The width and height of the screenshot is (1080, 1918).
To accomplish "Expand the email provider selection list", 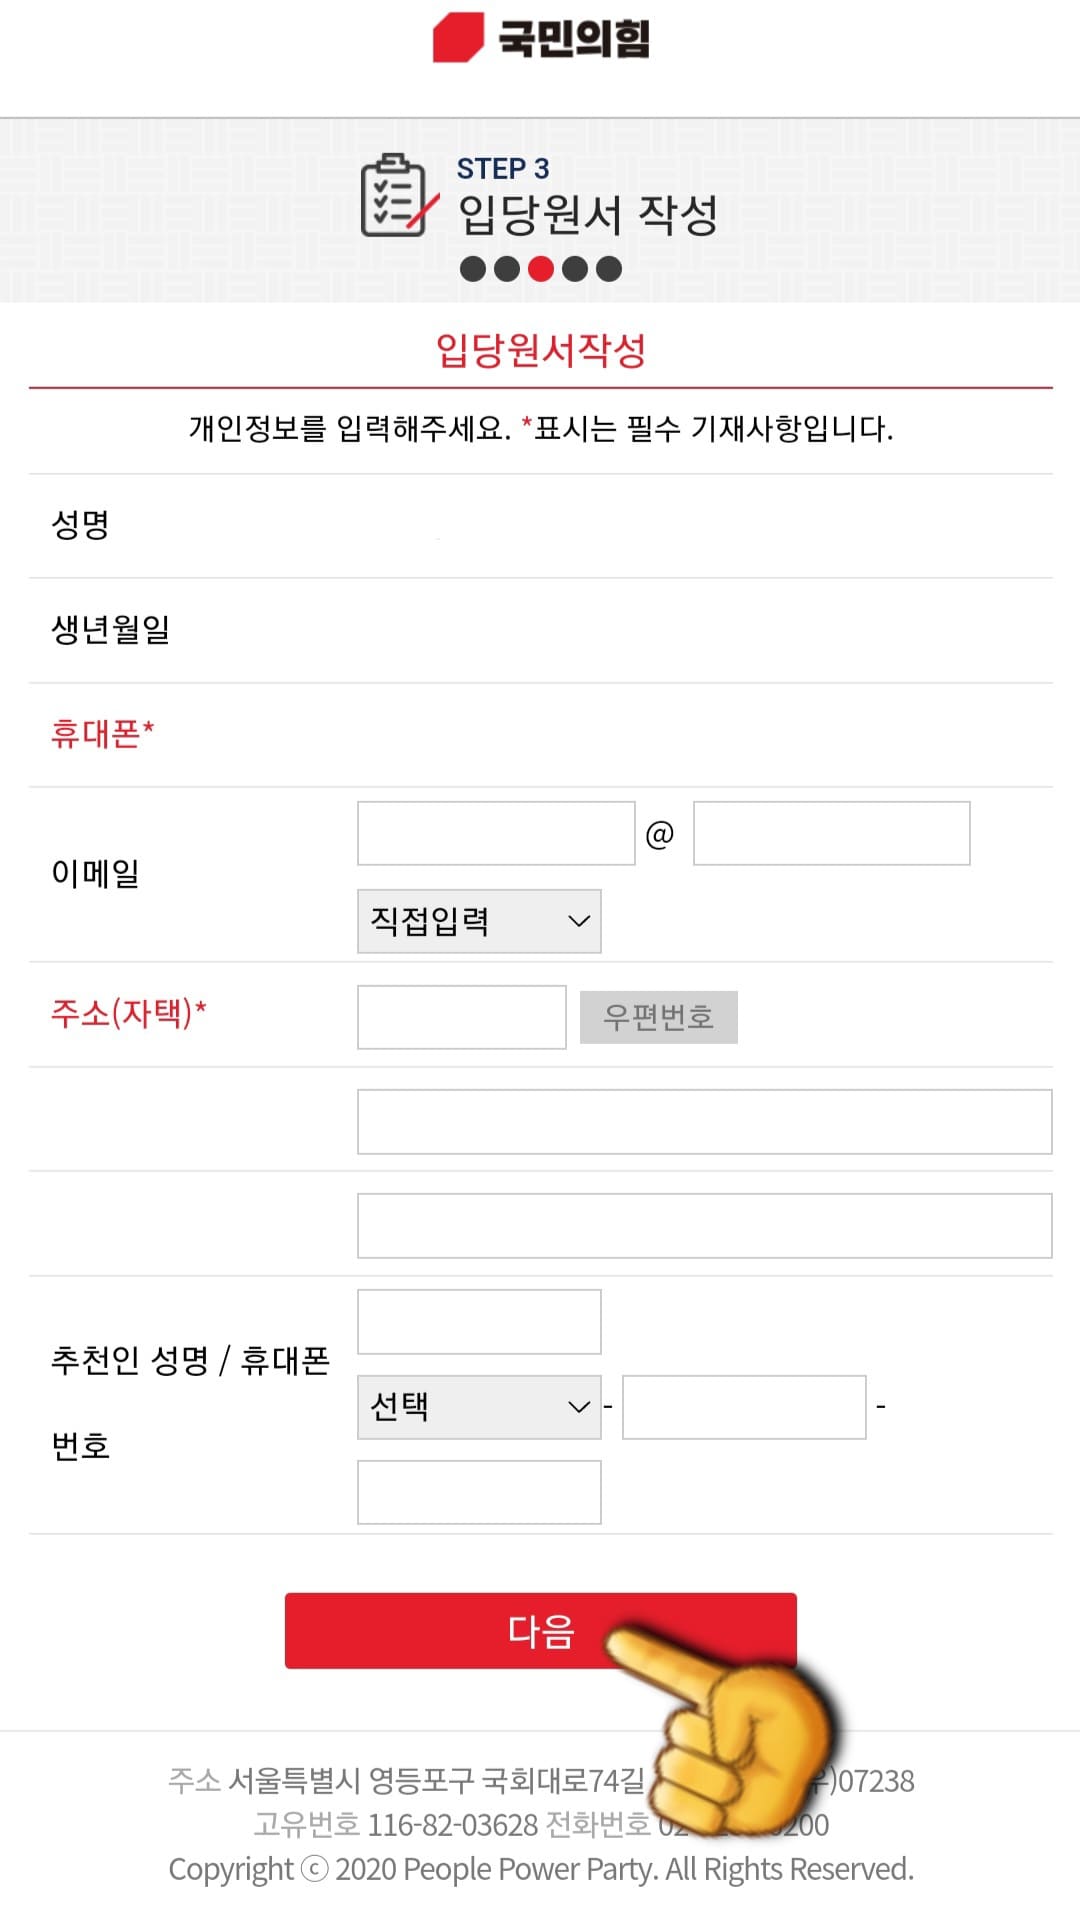I will [478, 920].
